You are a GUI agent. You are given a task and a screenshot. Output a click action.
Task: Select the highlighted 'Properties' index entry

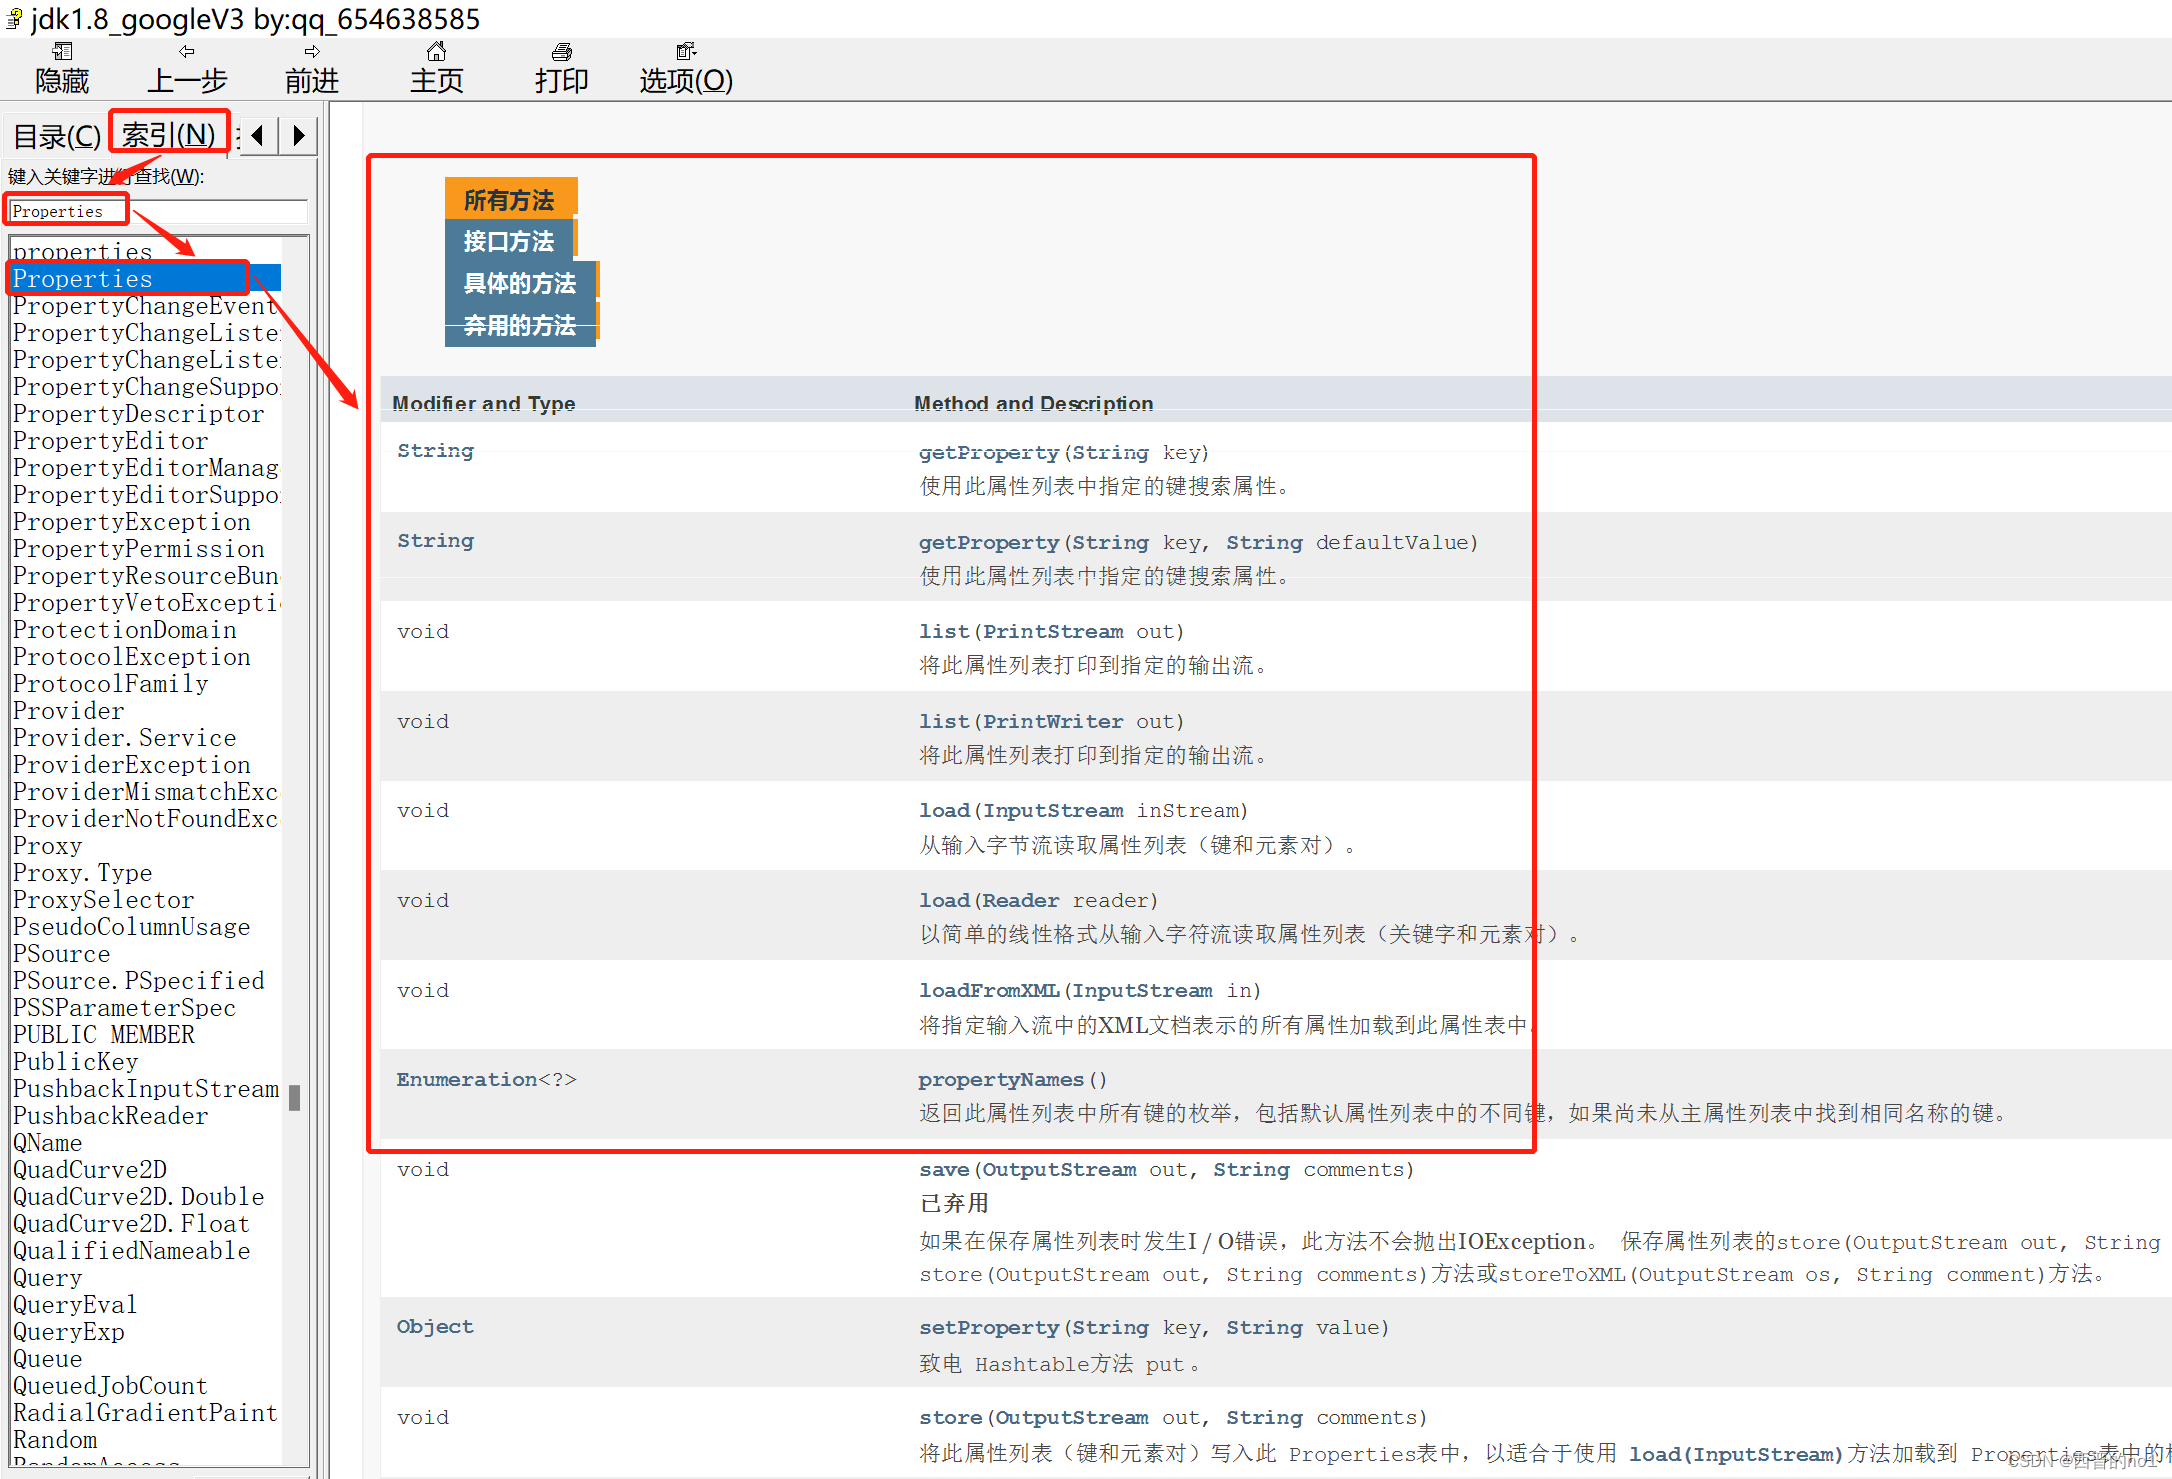146,278
